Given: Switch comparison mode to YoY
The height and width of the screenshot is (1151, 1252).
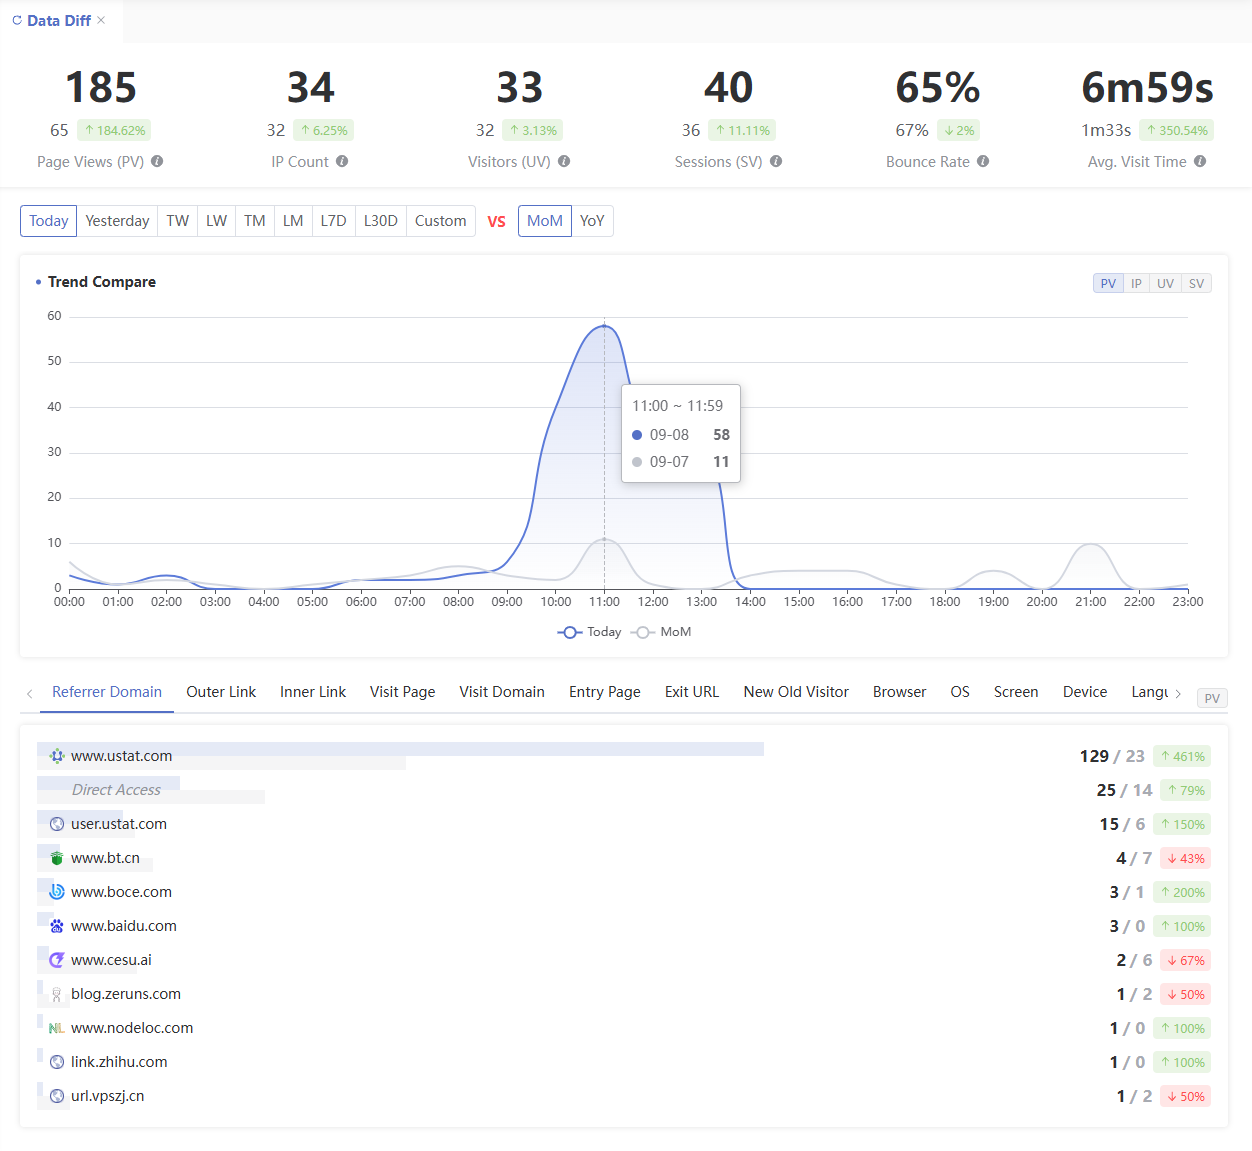Looking at the screenshot, I should [592, 221].
